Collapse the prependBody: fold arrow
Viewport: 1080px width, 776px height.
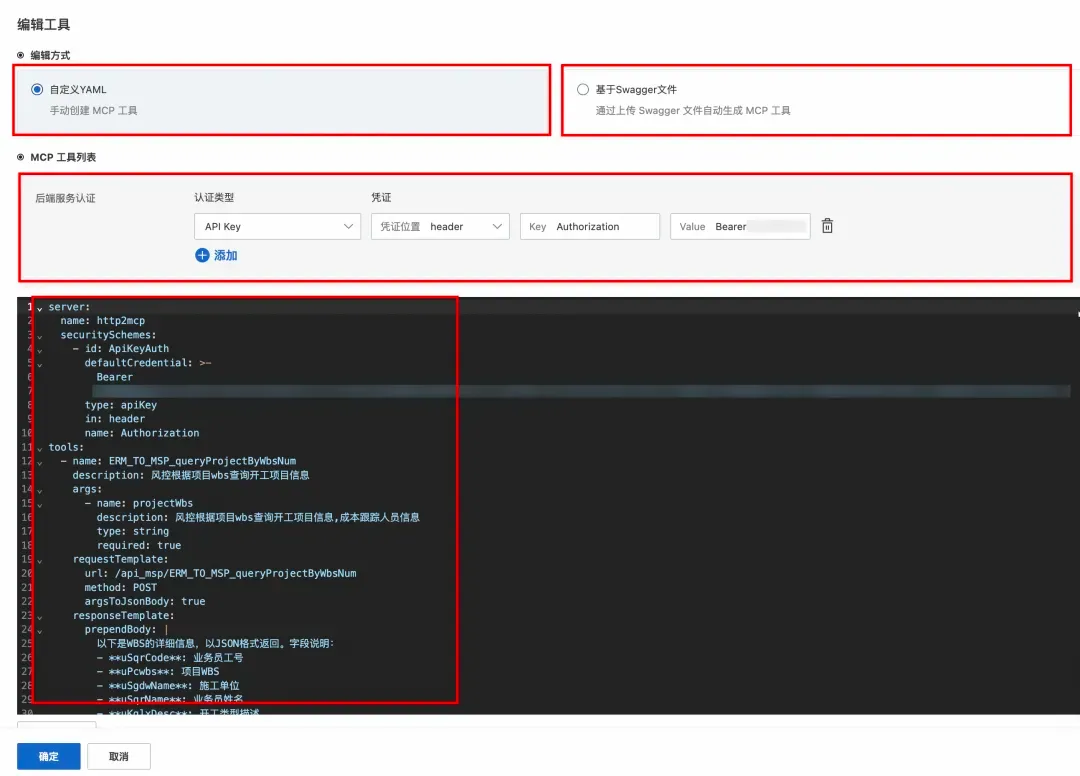39,631
